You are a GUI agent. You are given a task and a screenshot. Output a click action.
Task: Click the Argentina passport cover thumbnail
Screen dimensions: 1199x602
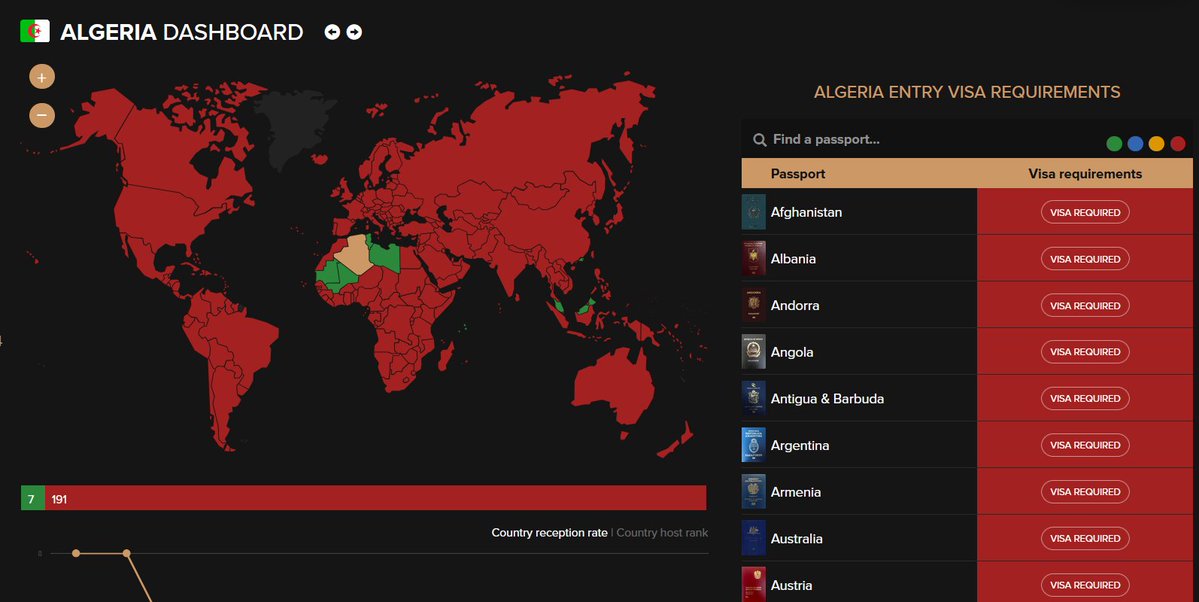(753, 445)
